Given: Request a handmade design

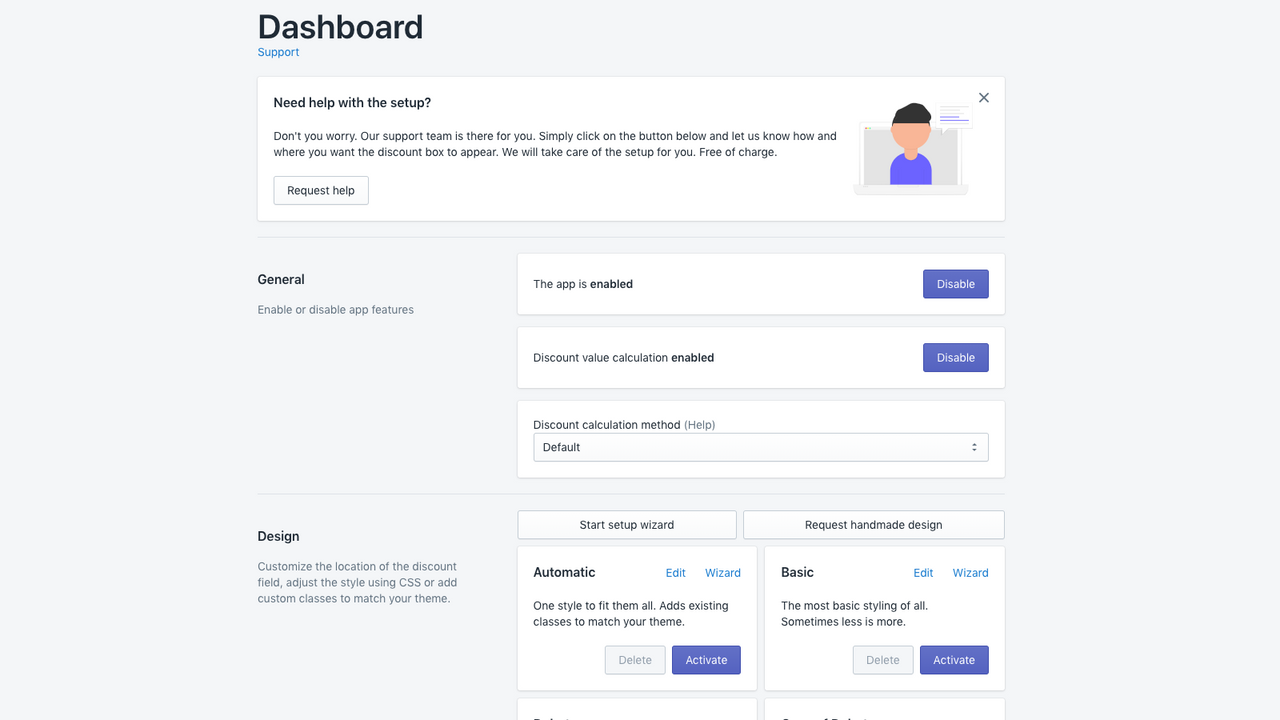Looking at the screenshot, I should coord(873,524).
